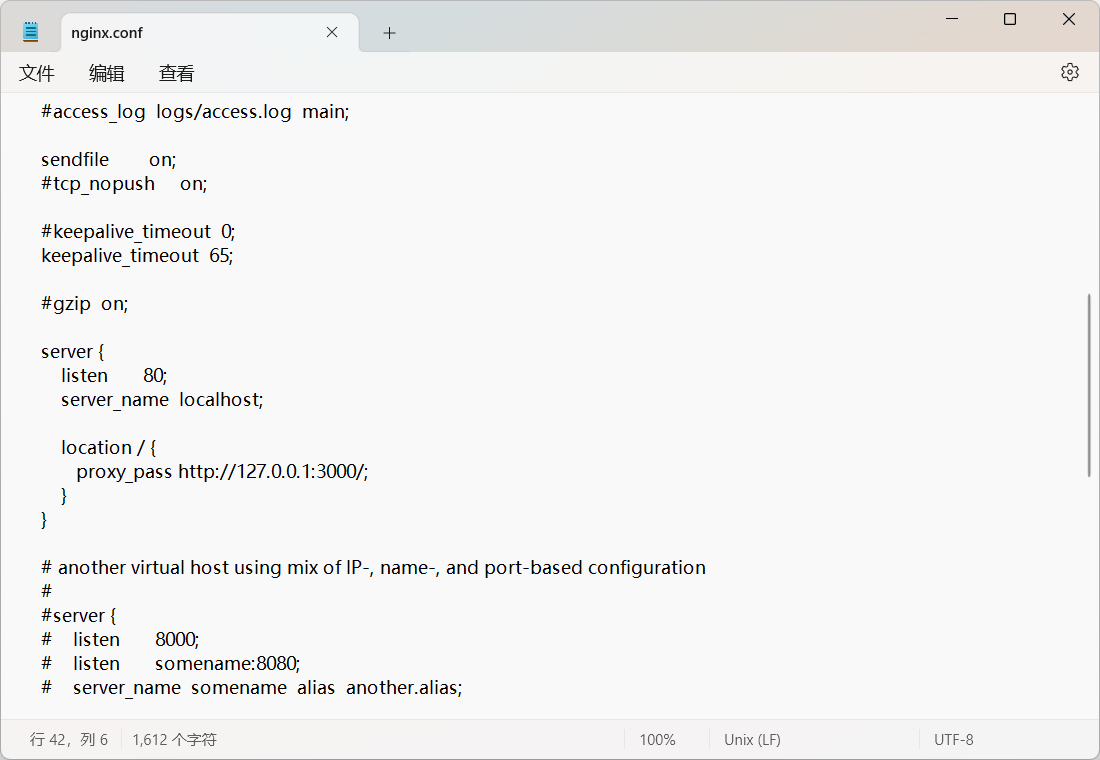This screenshot has height=760, width=1100.
Task: Click the 'location / {' line
Action: pyautogui.click(x=109, y=448)
